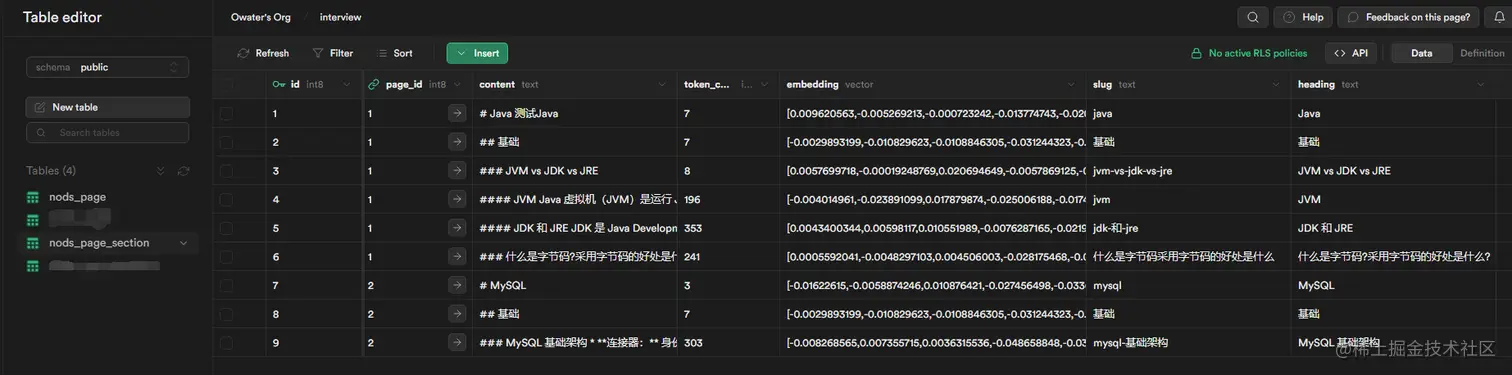
Task: Follow the foreign key arrow in row 5
Action: 457,228
